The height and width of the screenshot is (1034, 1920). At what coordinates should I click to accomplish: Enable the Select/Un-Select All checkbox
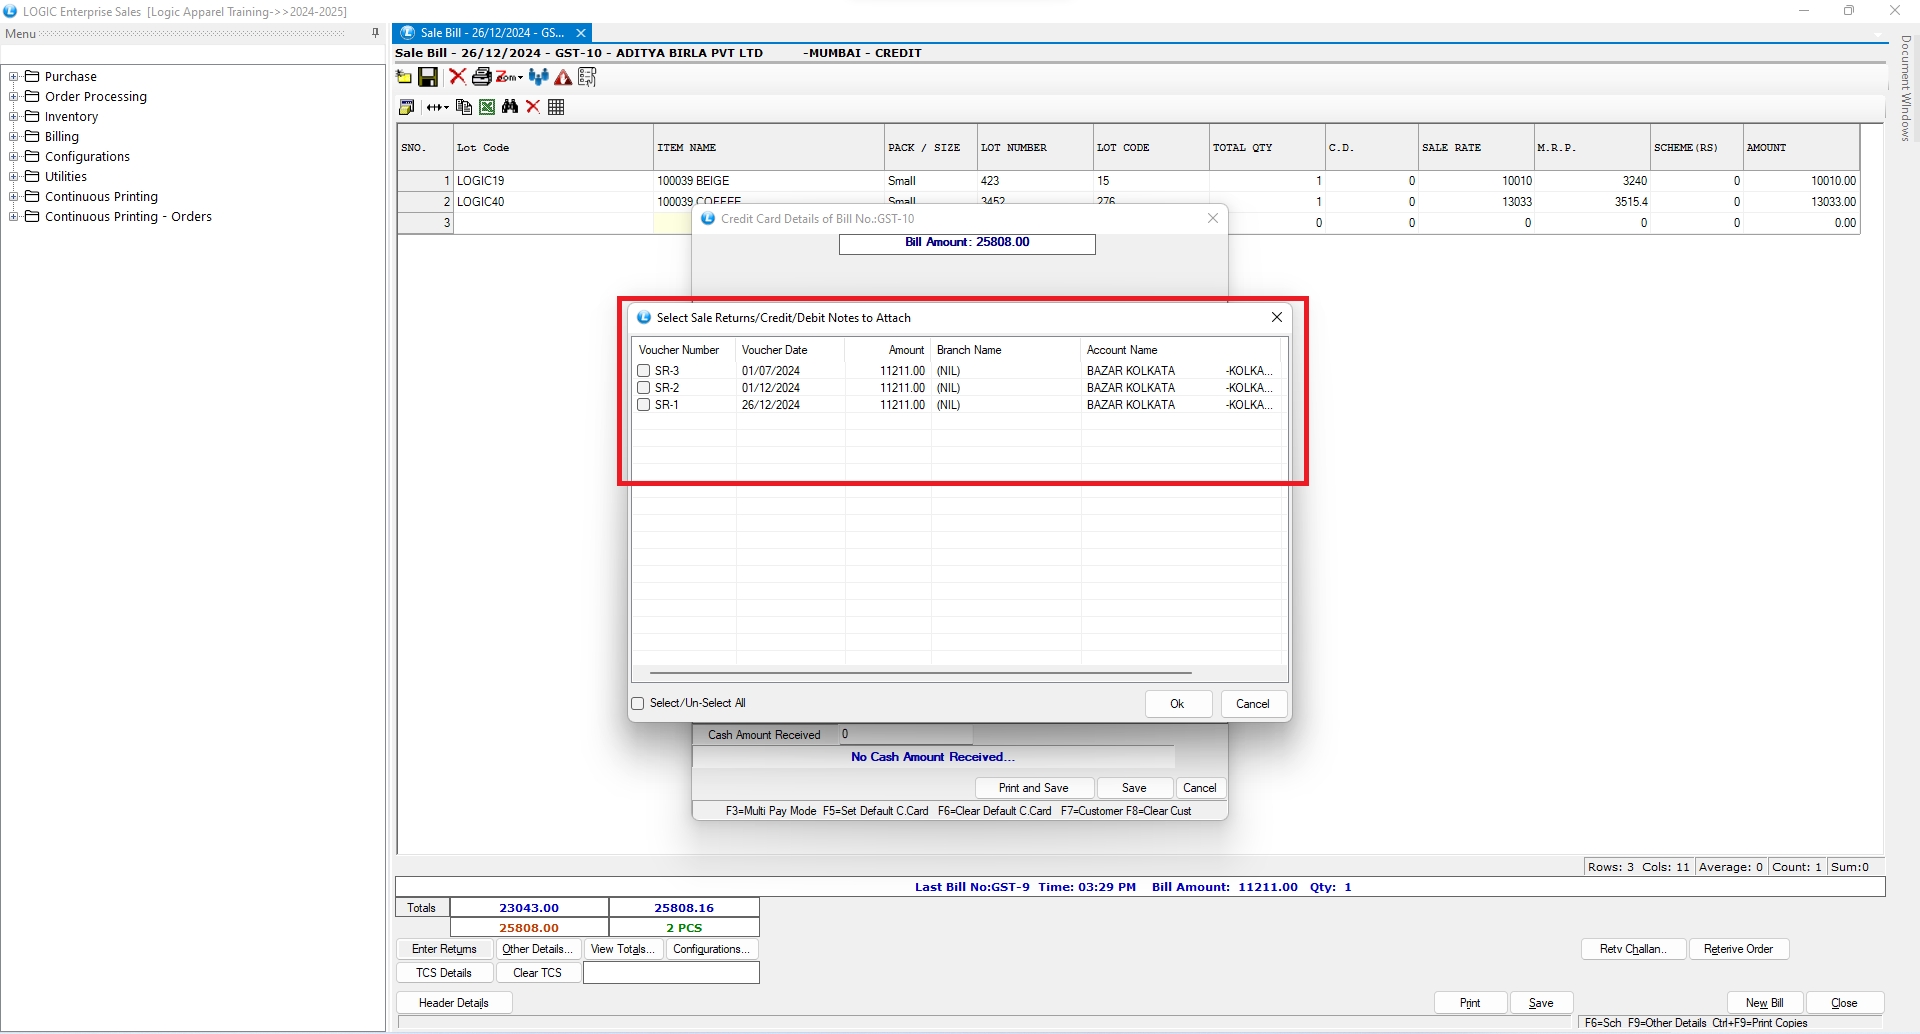(638, 704)
